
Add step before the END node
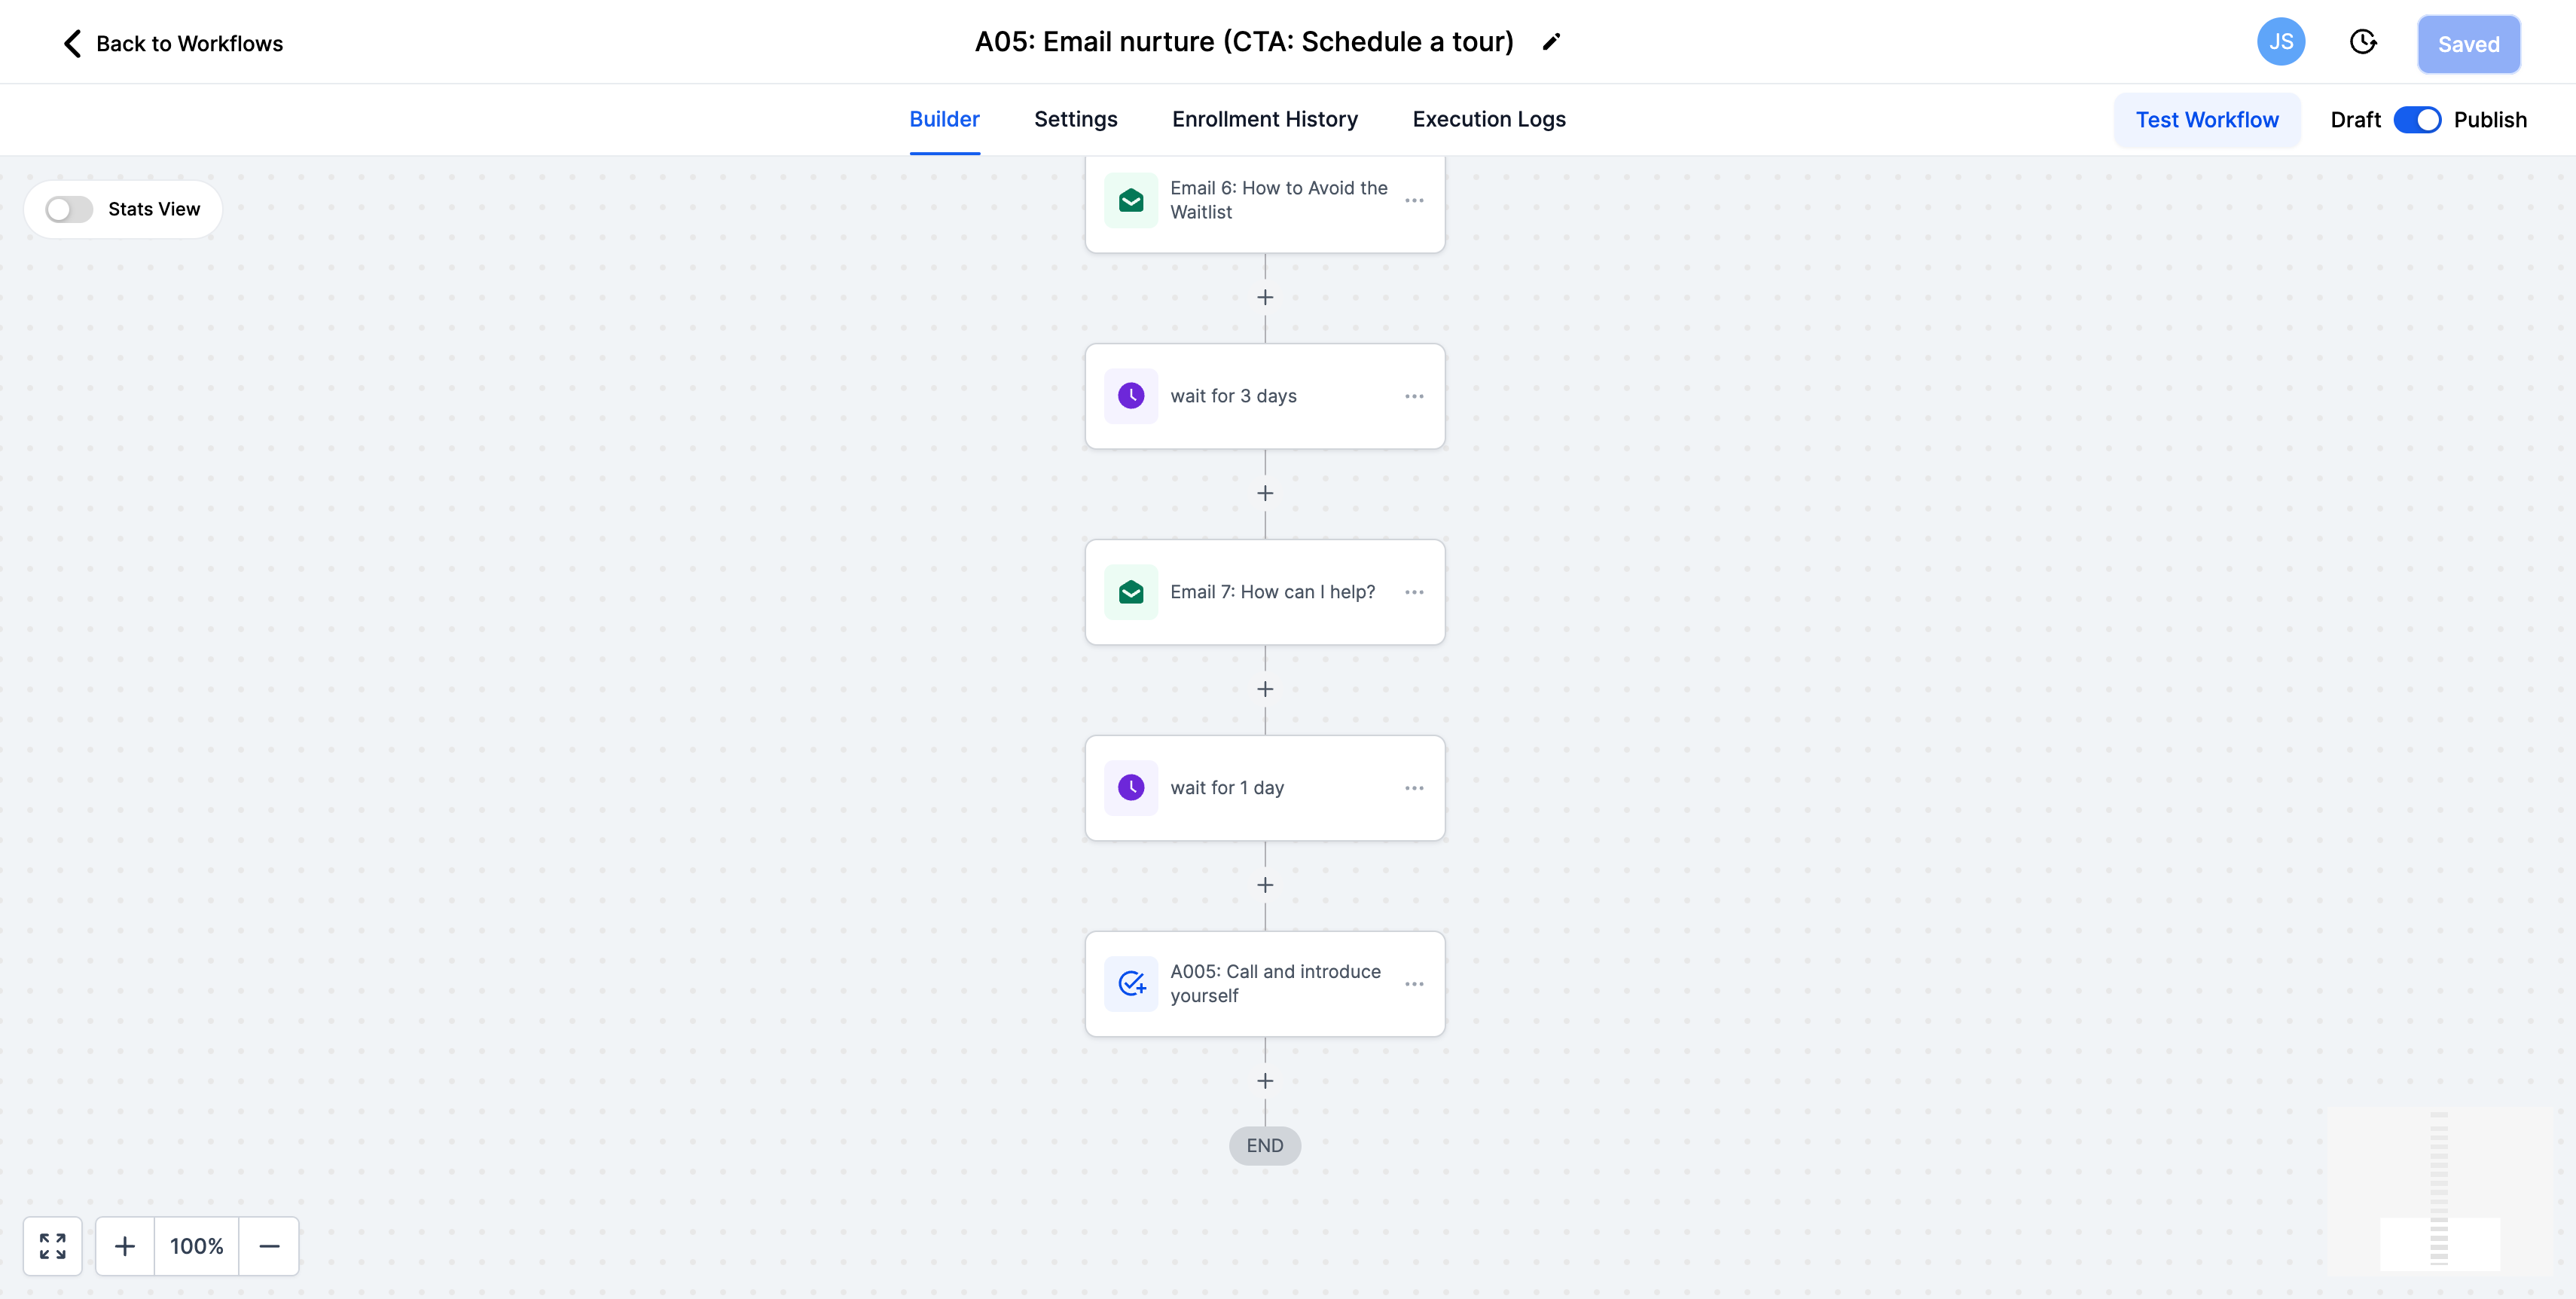[x=1265, y=1081]
